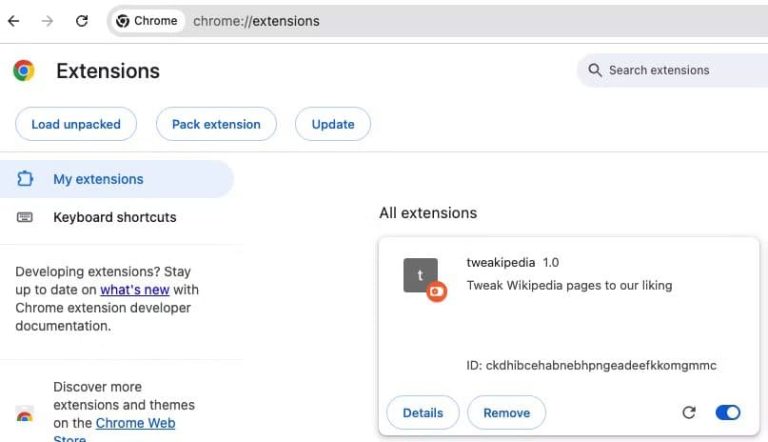The height and width of the screenshot is (442, 768).
Task: Reload the tweakipedia extension
Action: click(x=689, y=413)
